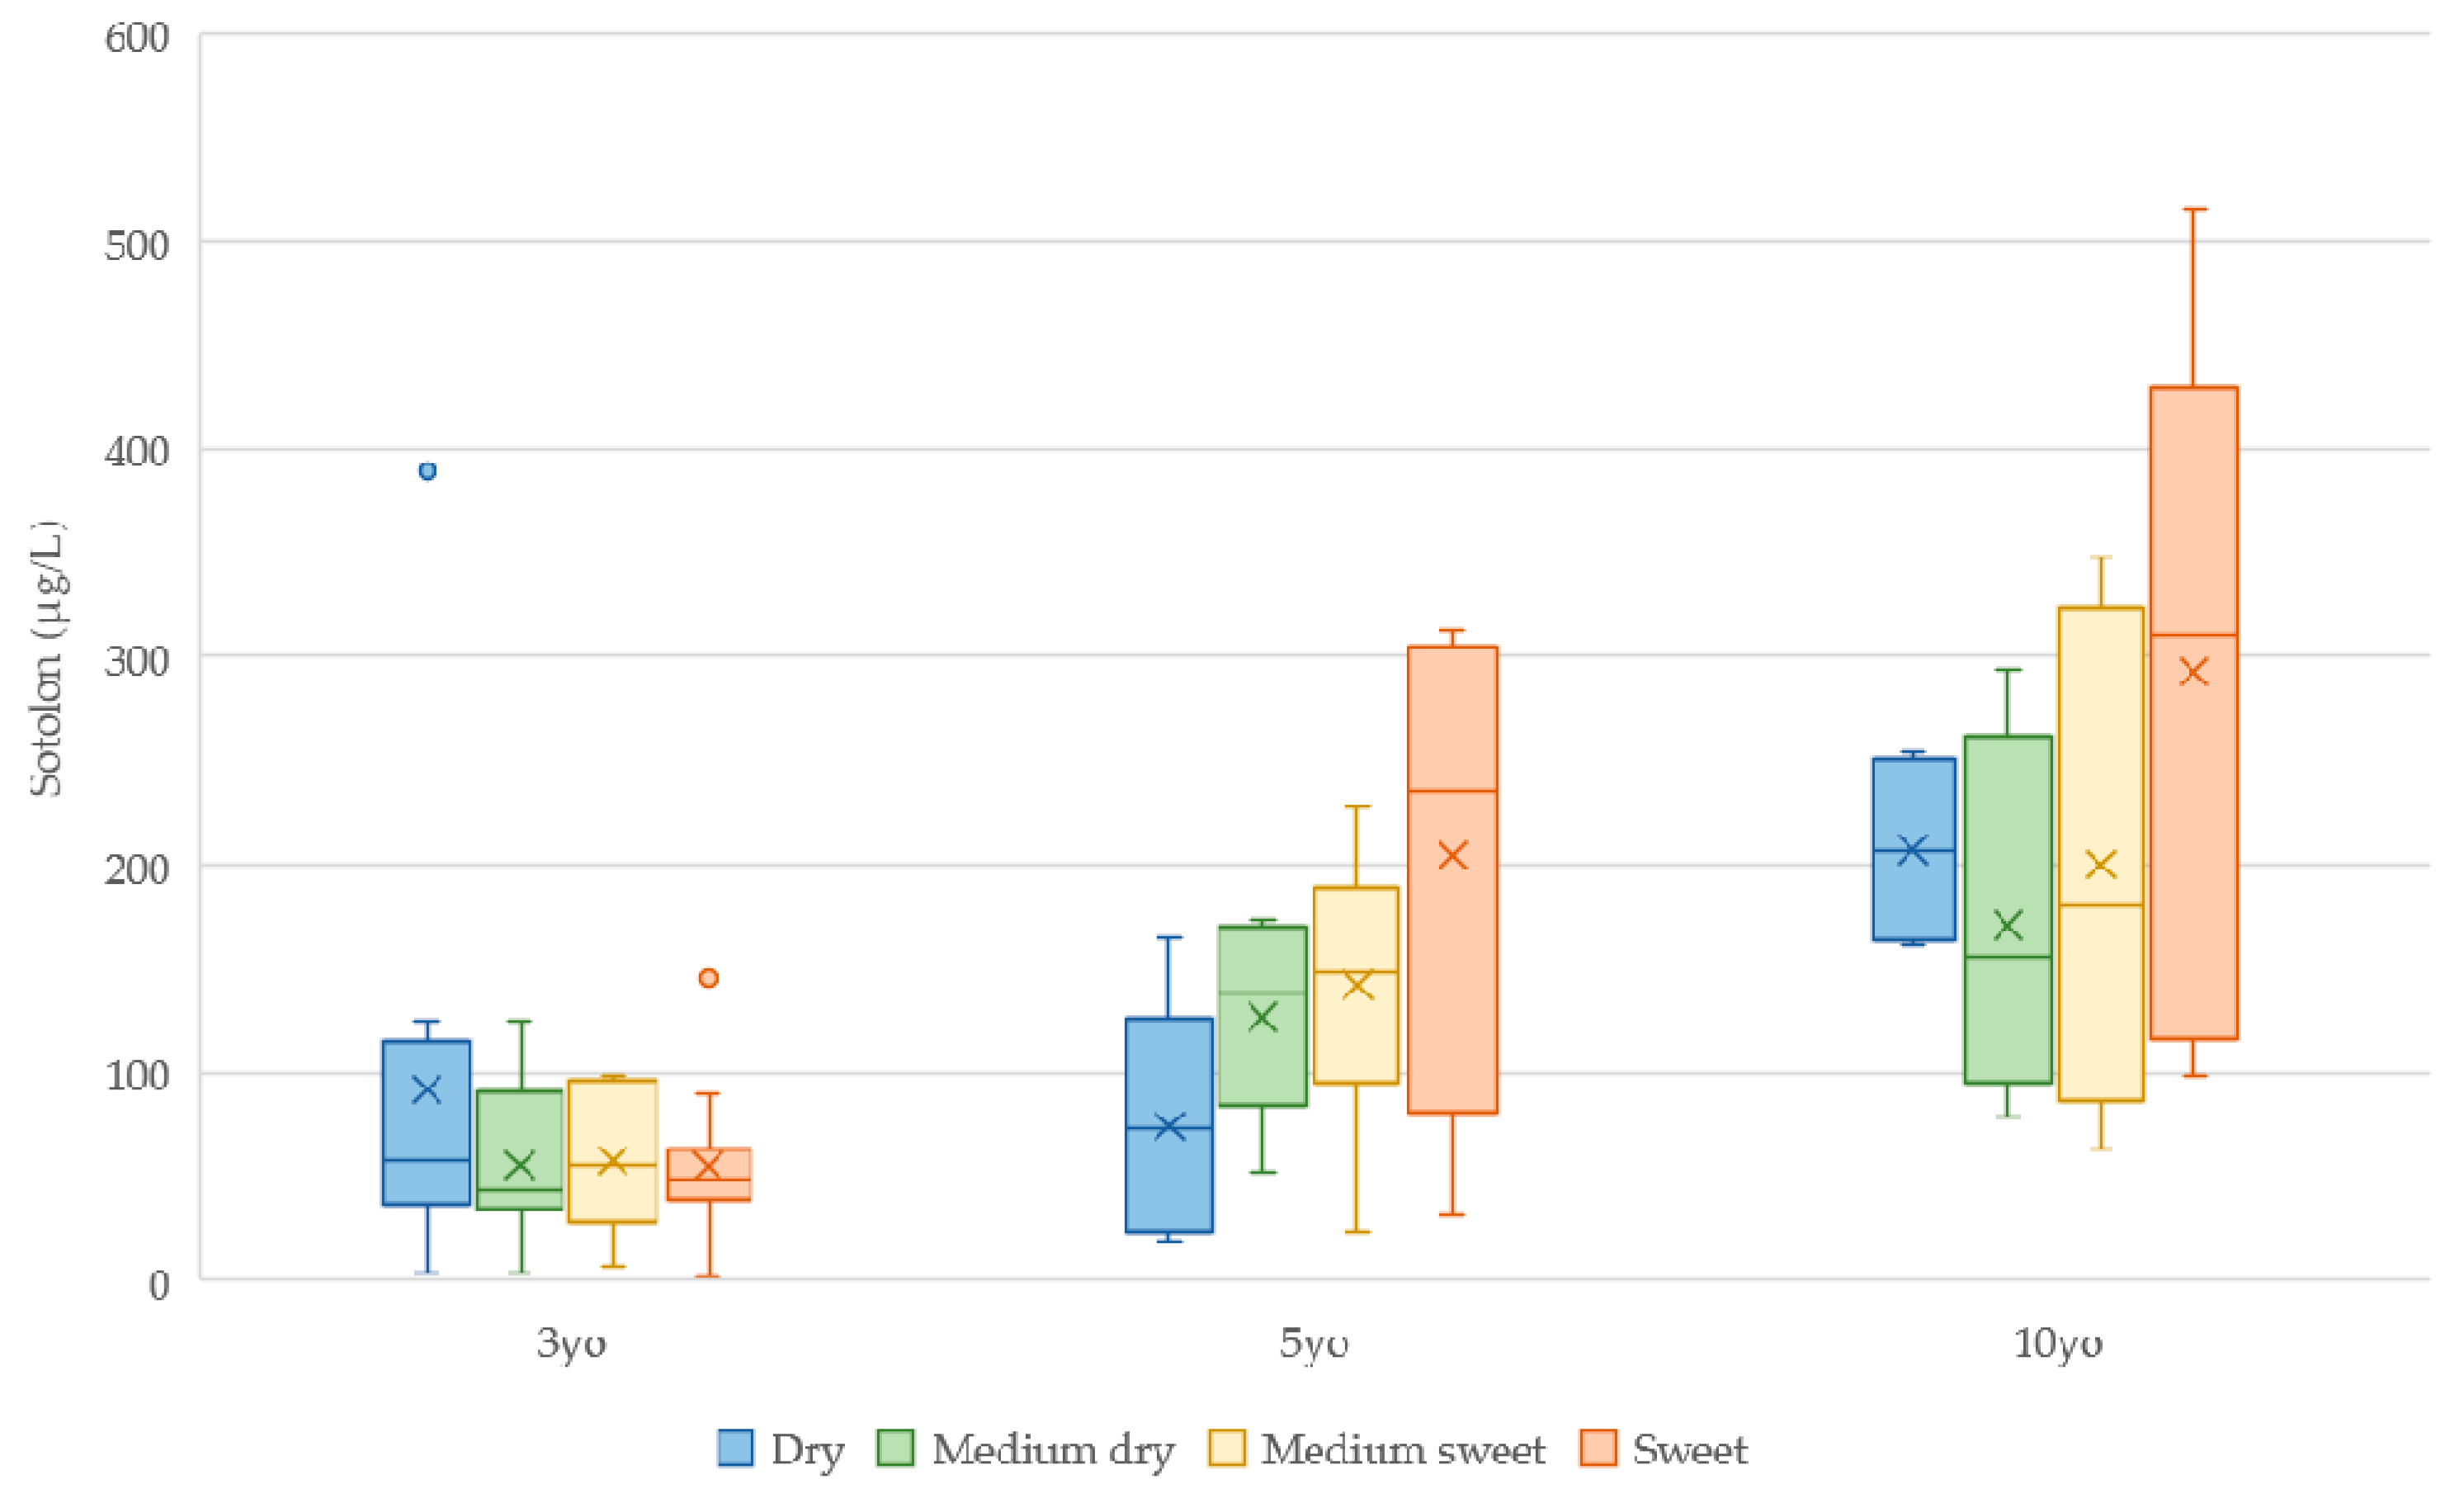Click the blue Dry legend swatch
Viewport: 2464px width, 1503px height.
pyautogui.click(x=735, y=1448)
